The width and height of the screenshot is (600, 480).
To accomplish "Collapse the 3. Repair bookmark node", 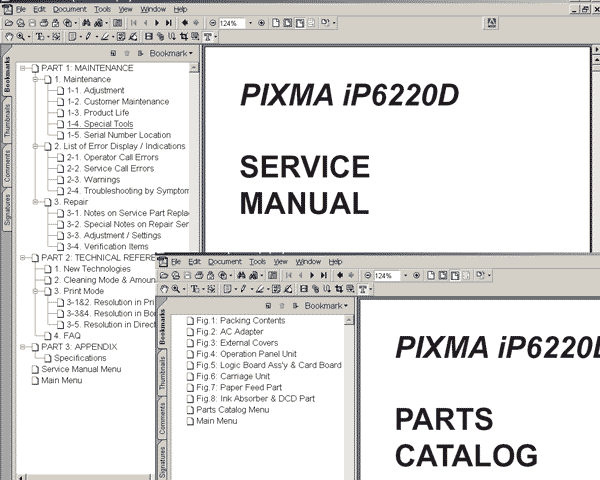I will (x=35, y=202).
